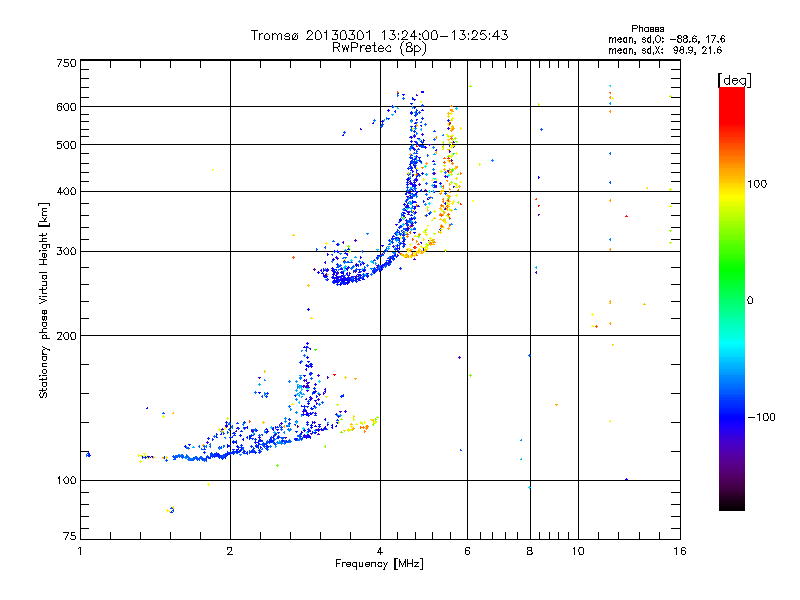Click the colorbar tick label "100"
Image resolution: width=800 pixels, height=600 pixels.
[x=757, y=184]
